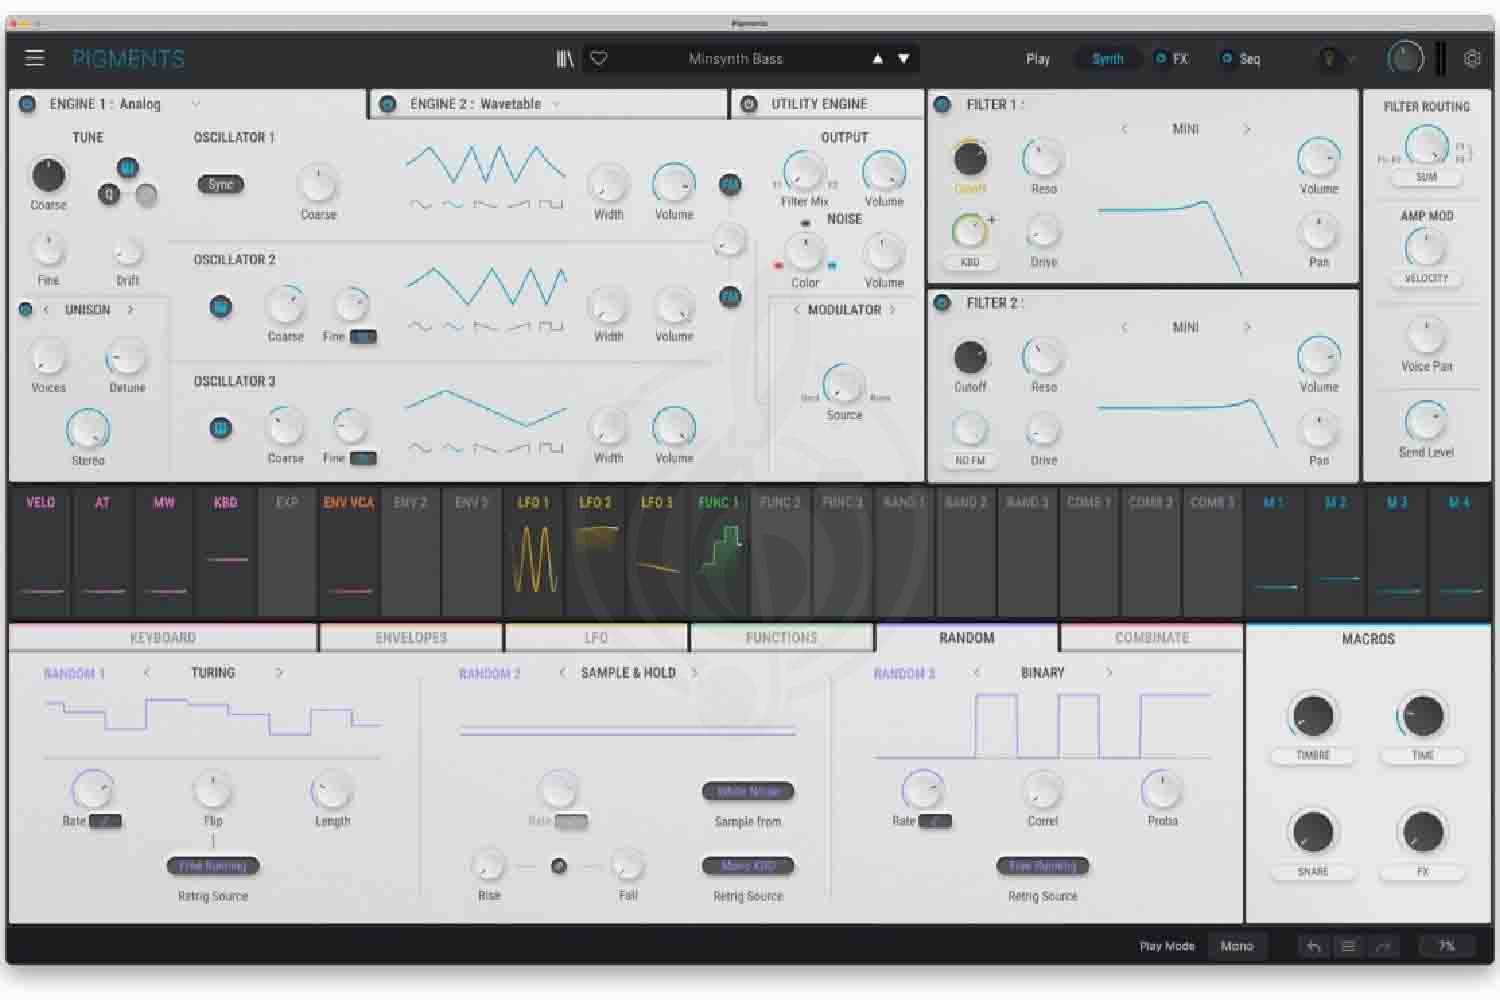This screenshot has height=1000, width=1500.
Task: Select previous Random 3 type before Binary
Action: pos(976,673)
